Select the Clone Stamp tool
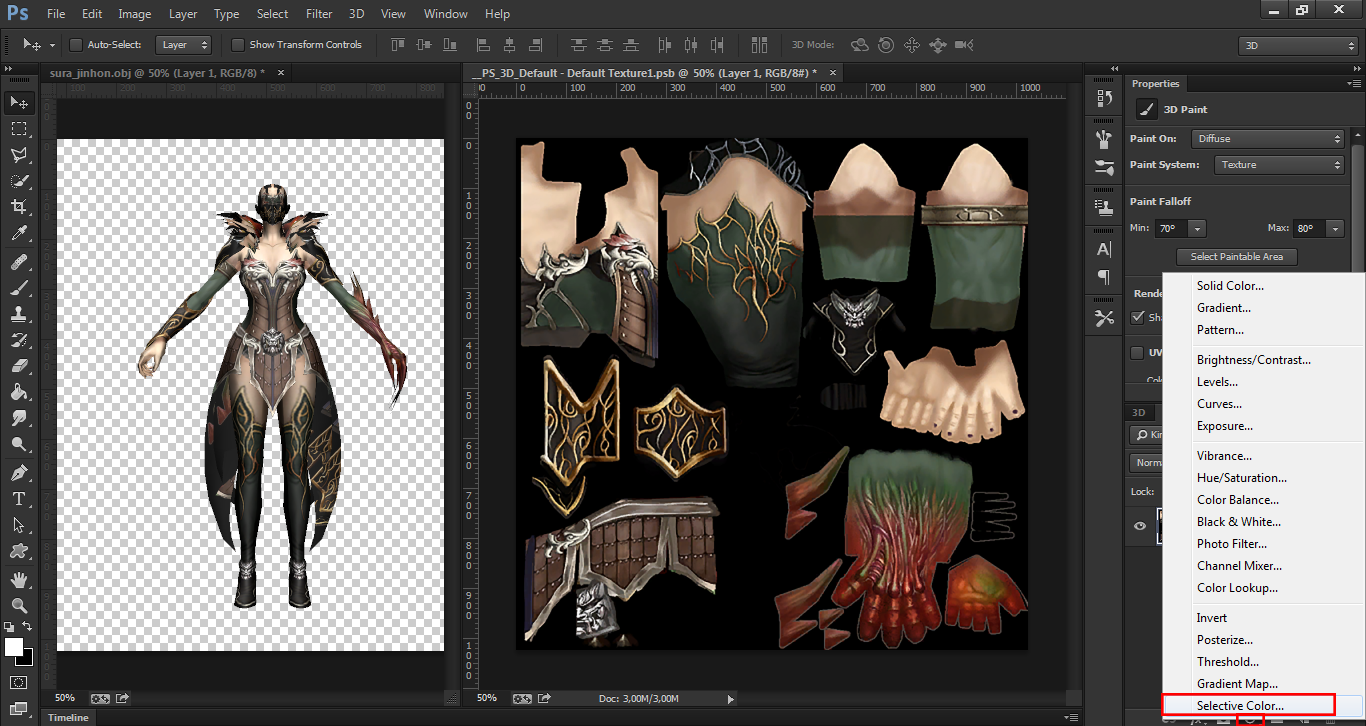This screenshot has width=1366, height=726. coord(19,314)
